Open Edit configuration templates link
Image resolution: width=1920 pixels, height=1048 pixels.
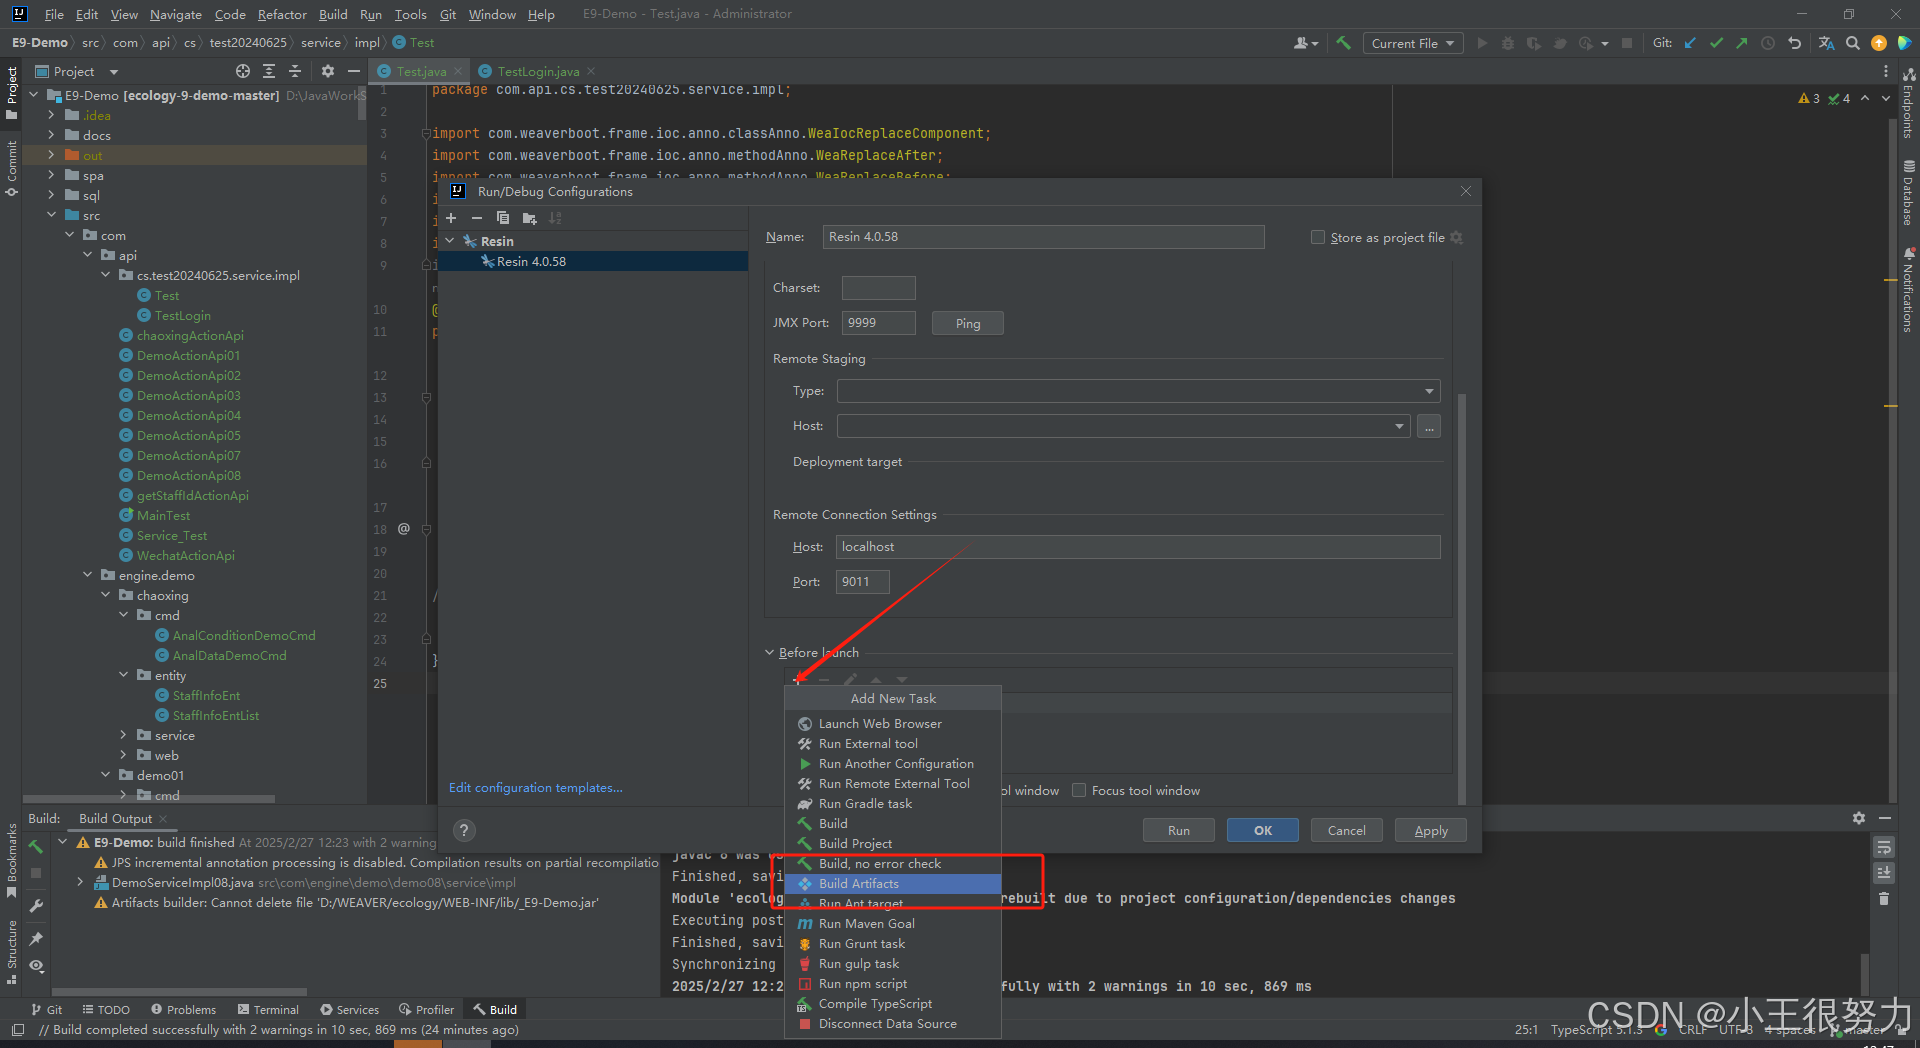click(x=536, y=788)
